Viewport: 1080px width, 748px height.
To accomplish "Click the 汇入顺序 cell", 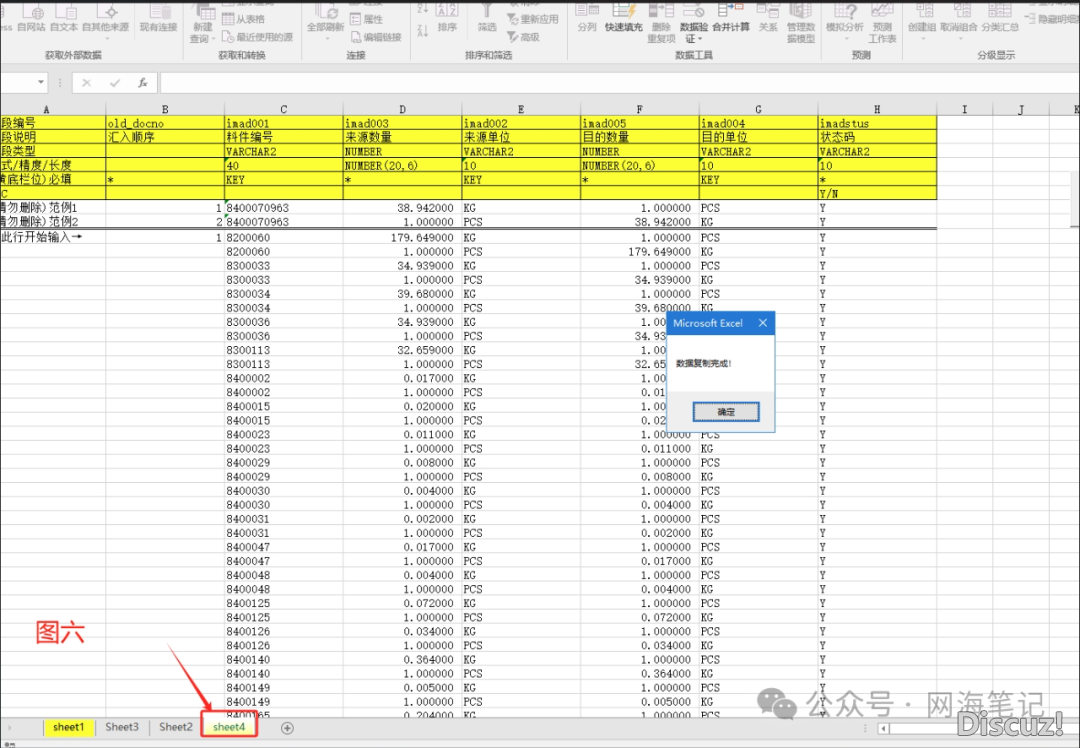I will point(165,137).
